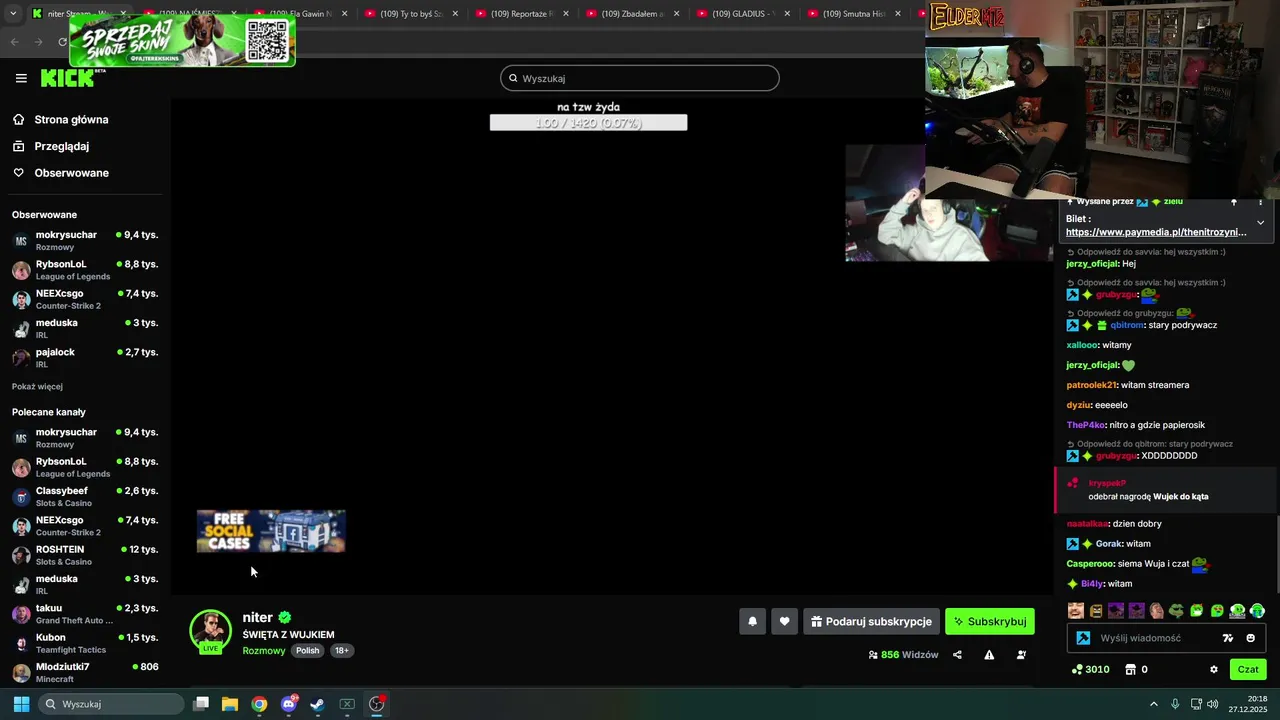The width and height of the screenshot is (1280, 720).
Task: Switch to the Smutna Hist YouTube tab
Action: [x=855, y=14]
